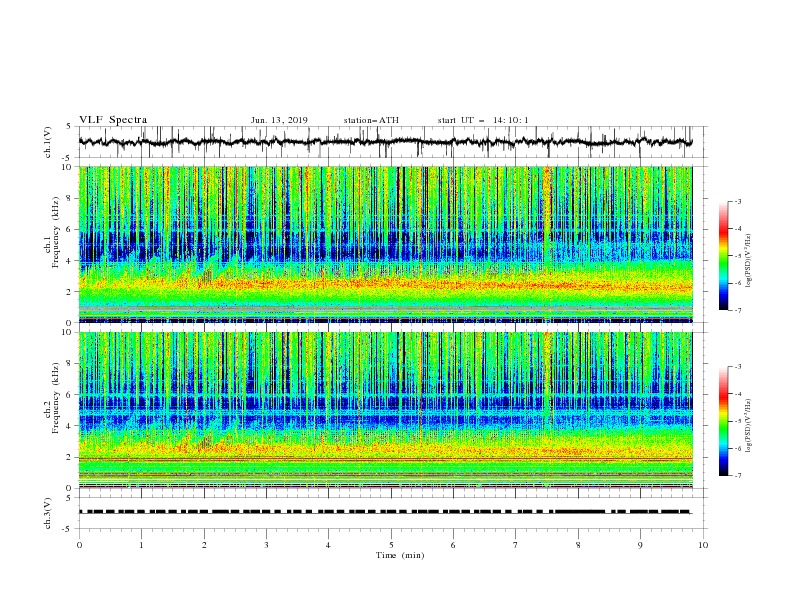Click inside the ch.1 spectrogram panel

coord(385,244)
